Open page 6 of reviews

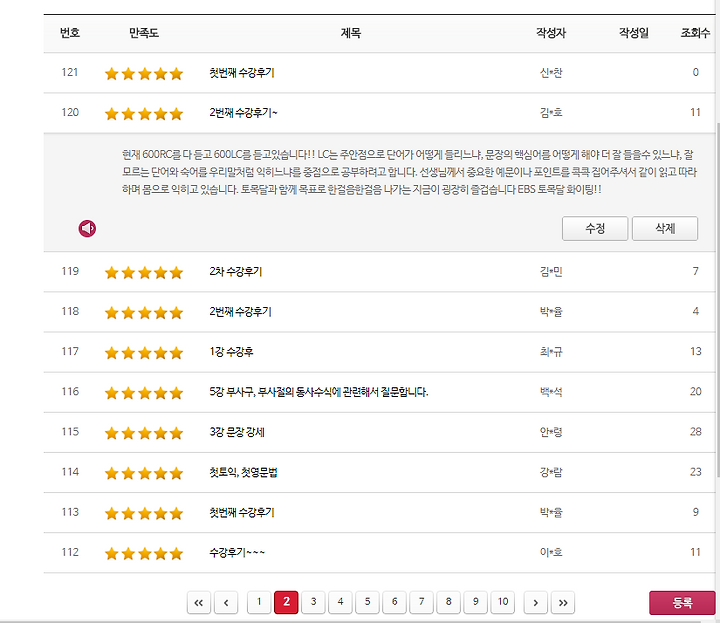394,602
